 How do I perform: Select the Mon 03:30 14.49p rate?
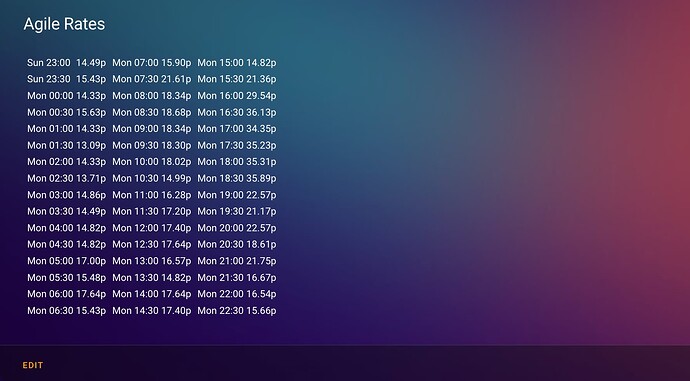[x=66, y=212]
